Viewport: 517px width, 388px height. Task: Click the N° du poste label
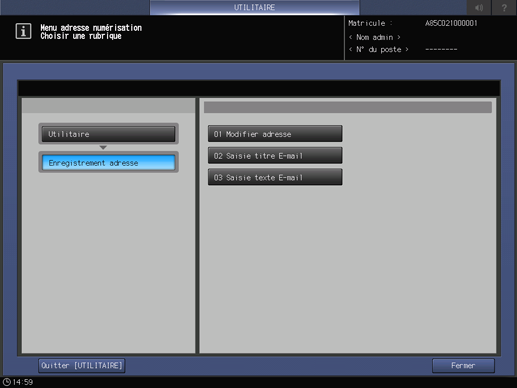click(x=379, y=49)
